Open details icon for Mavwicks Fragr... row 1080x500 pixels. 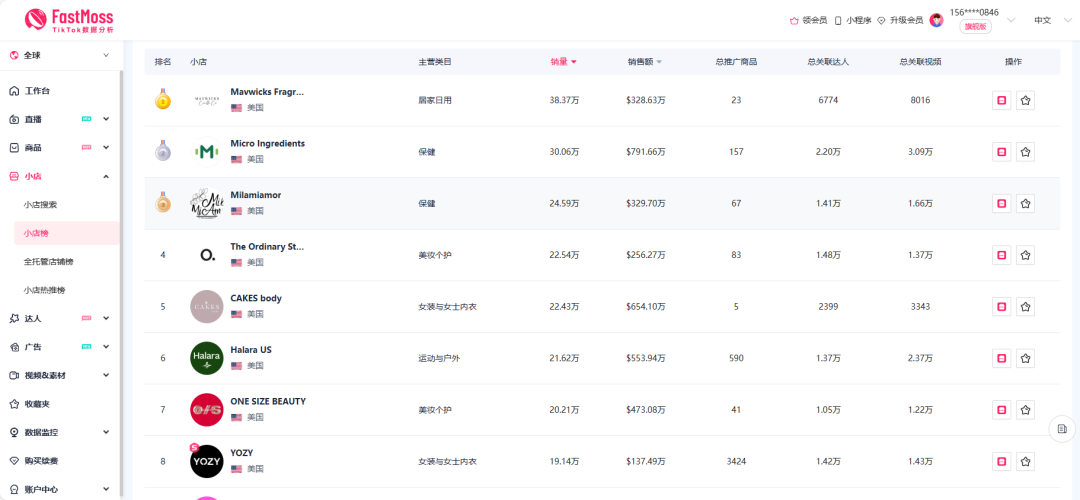[x=1001, y=101]
